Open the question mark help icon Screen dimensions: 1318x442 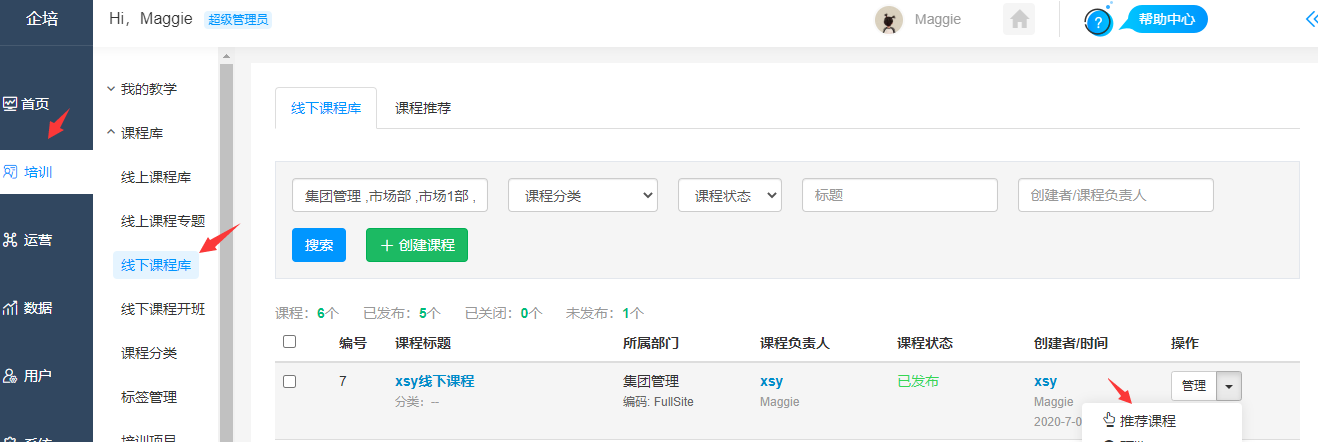coord(1099,22)
